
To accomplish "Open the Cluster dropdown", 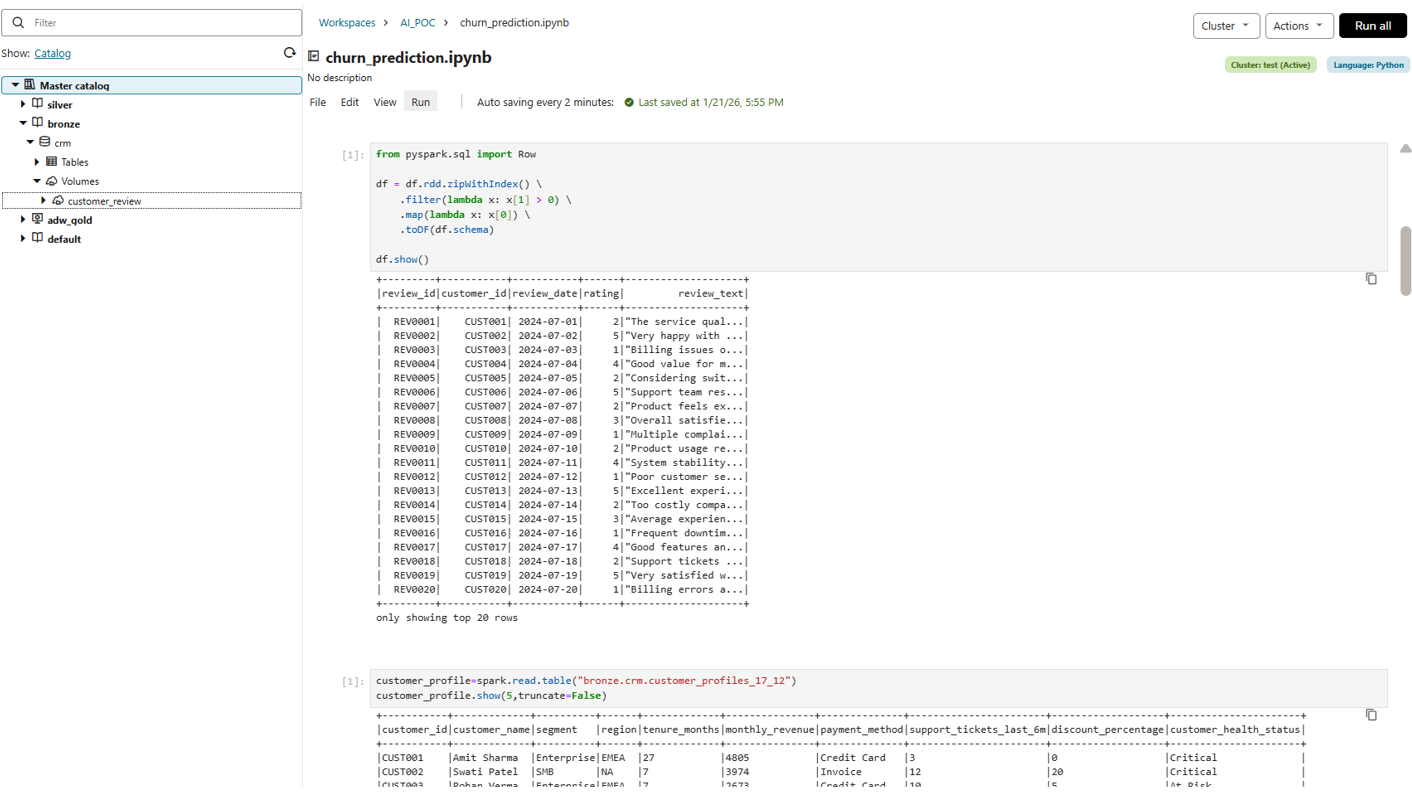I will tap(1225, 26).
